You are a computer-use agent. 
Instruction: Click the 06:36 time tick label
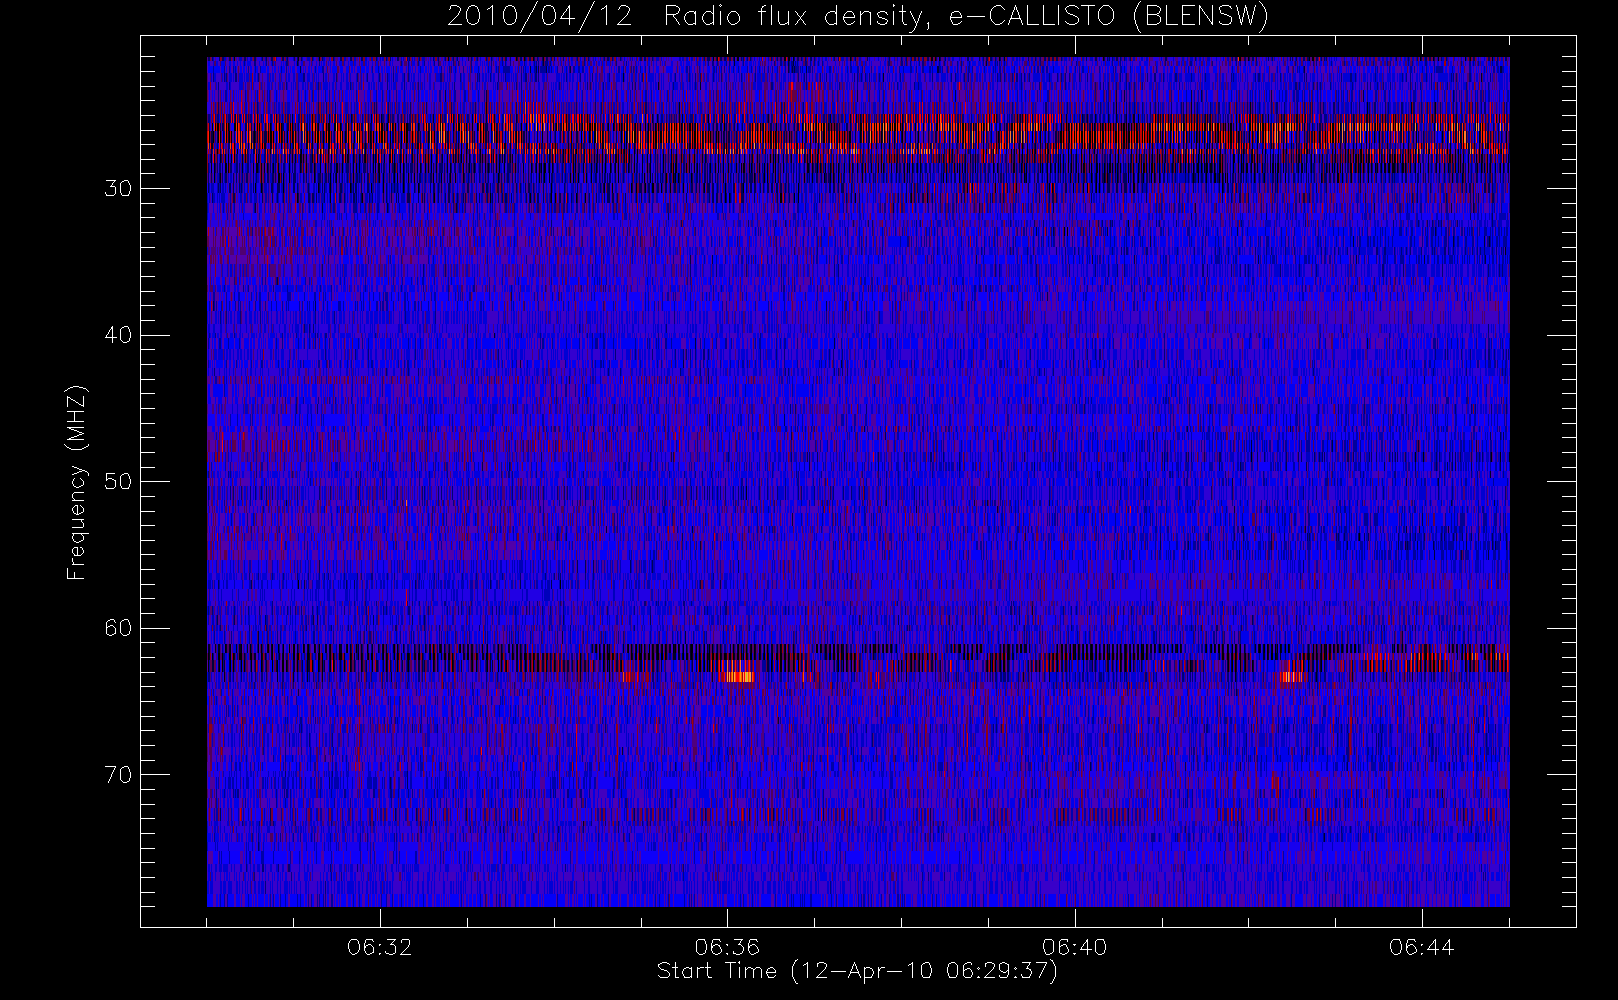[x=727, y=947]
